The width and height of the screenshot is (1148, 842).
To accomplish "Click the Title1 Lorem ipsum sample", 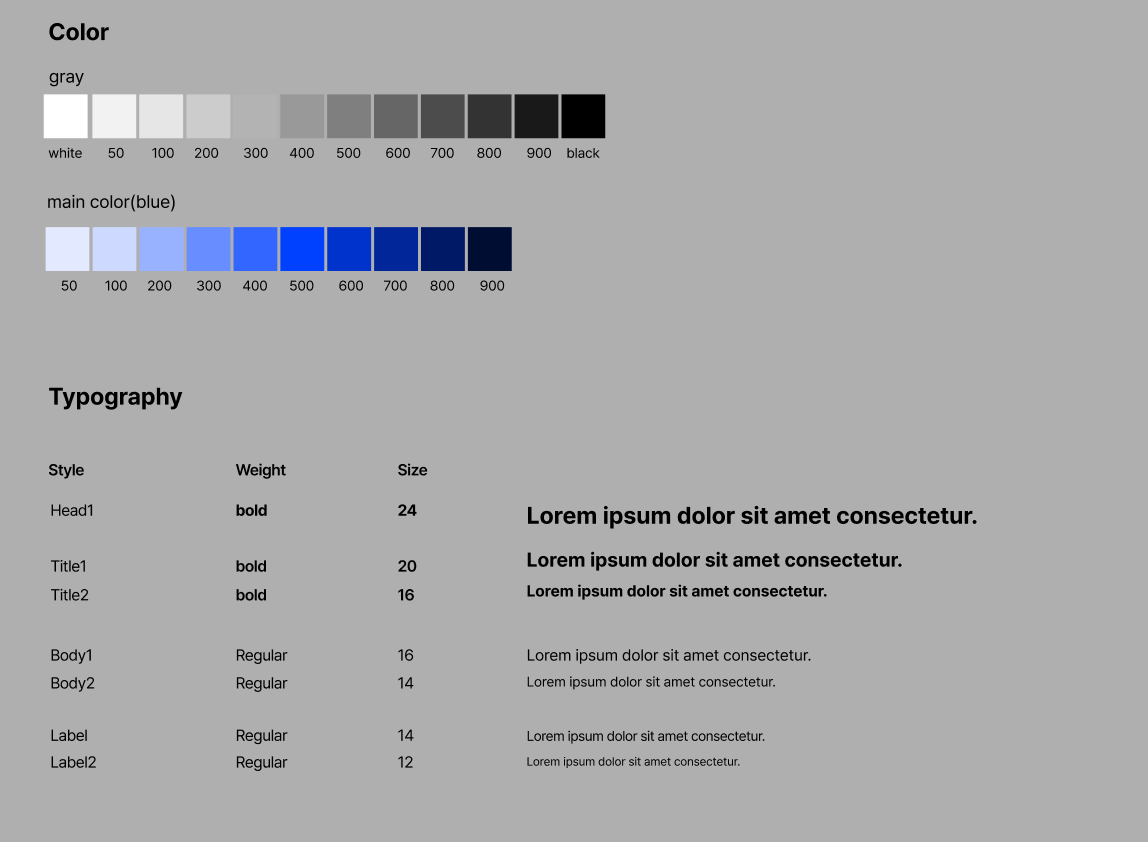I will [714, 560].
